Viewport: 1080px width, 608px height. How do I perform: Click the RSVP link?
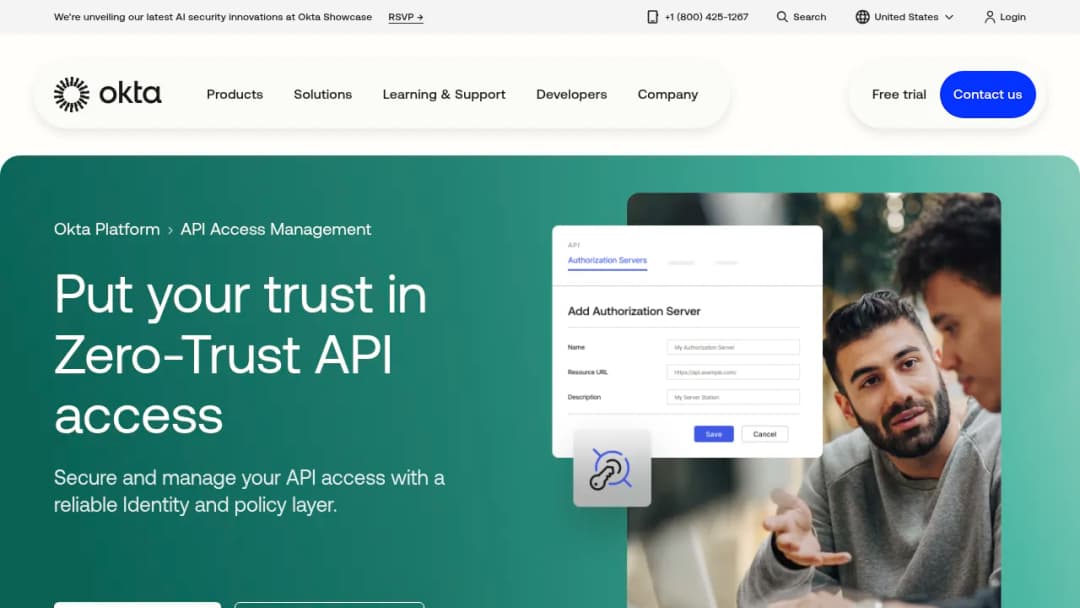(x=406, y=17)
